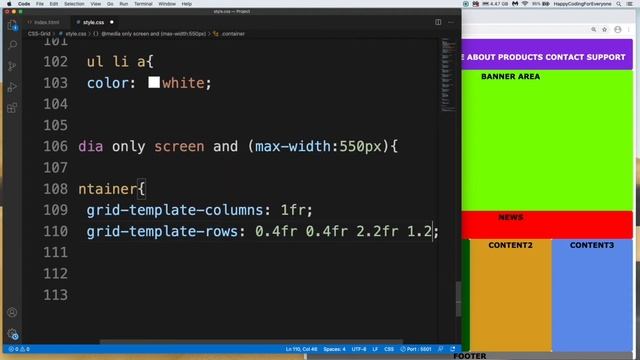Change file encoding UTF-8
Image resolution: width=640 pixels, height=360 pixels.
(x=359, y=349)
